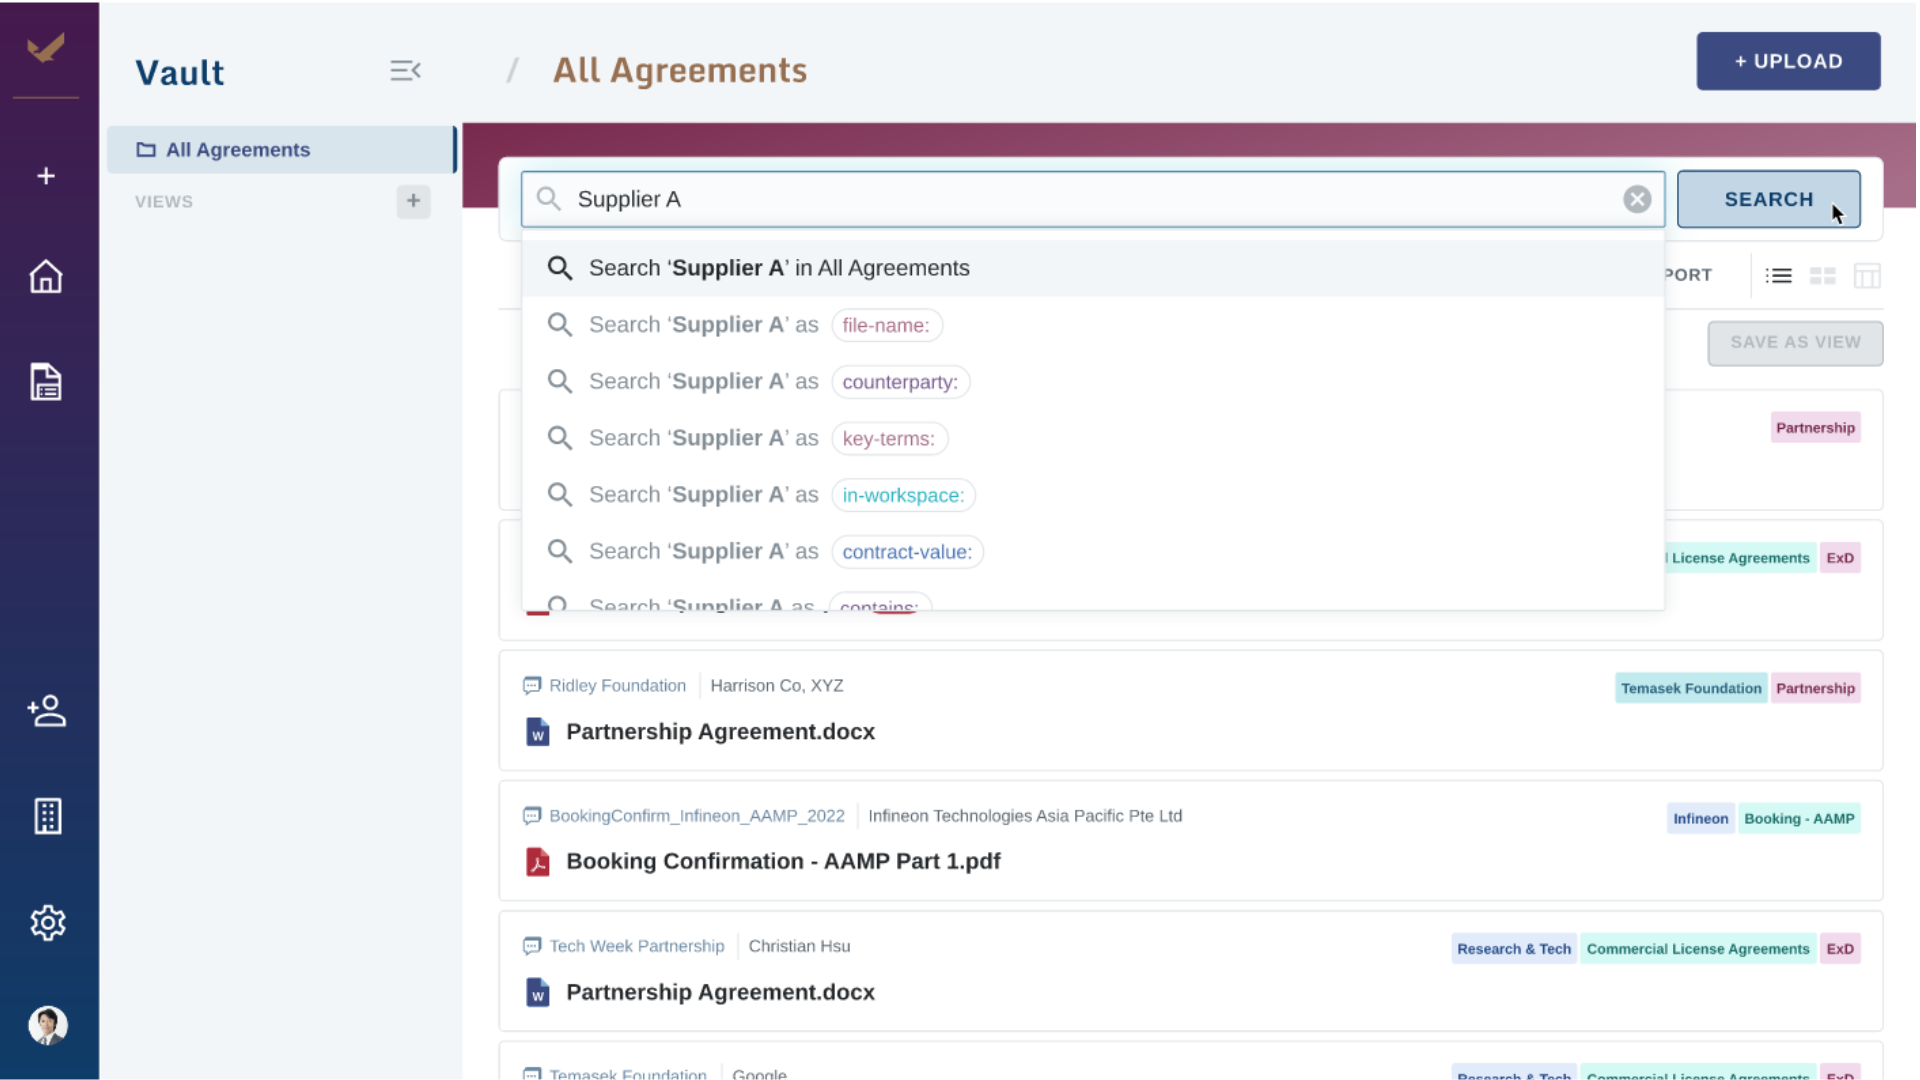Open the documents icon in sidebar
The image size is (1920, 1080).
46,382
